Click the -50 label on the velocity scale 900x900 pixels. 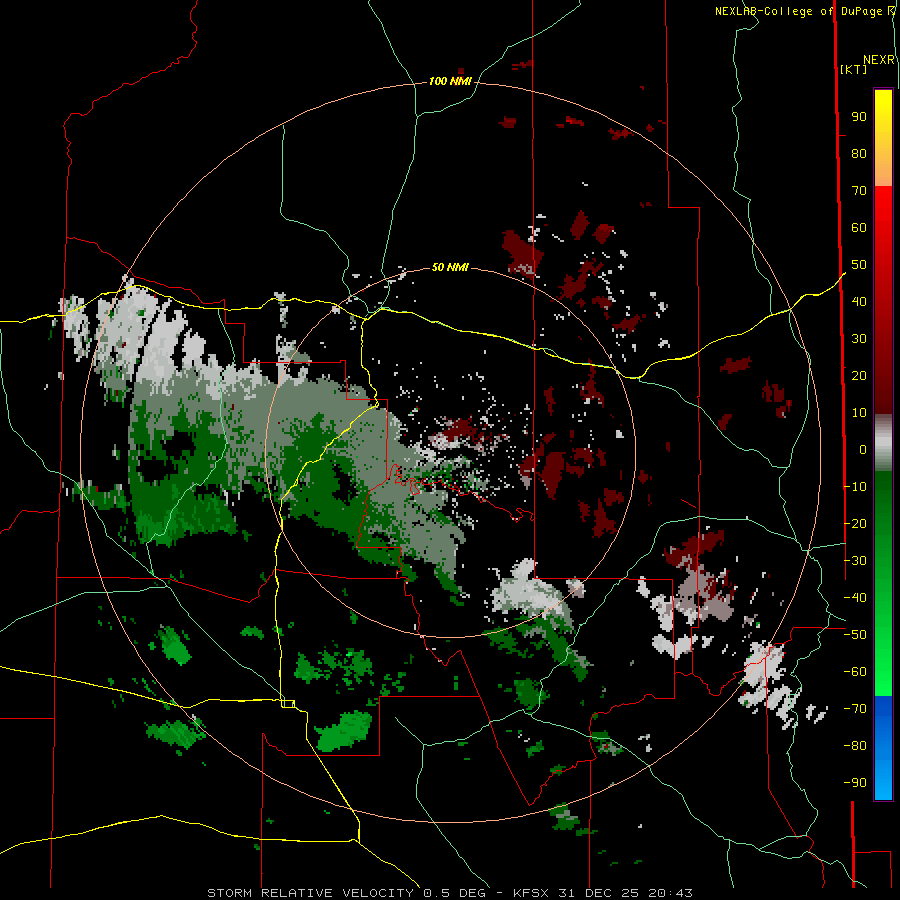click(x=855, y=635)
